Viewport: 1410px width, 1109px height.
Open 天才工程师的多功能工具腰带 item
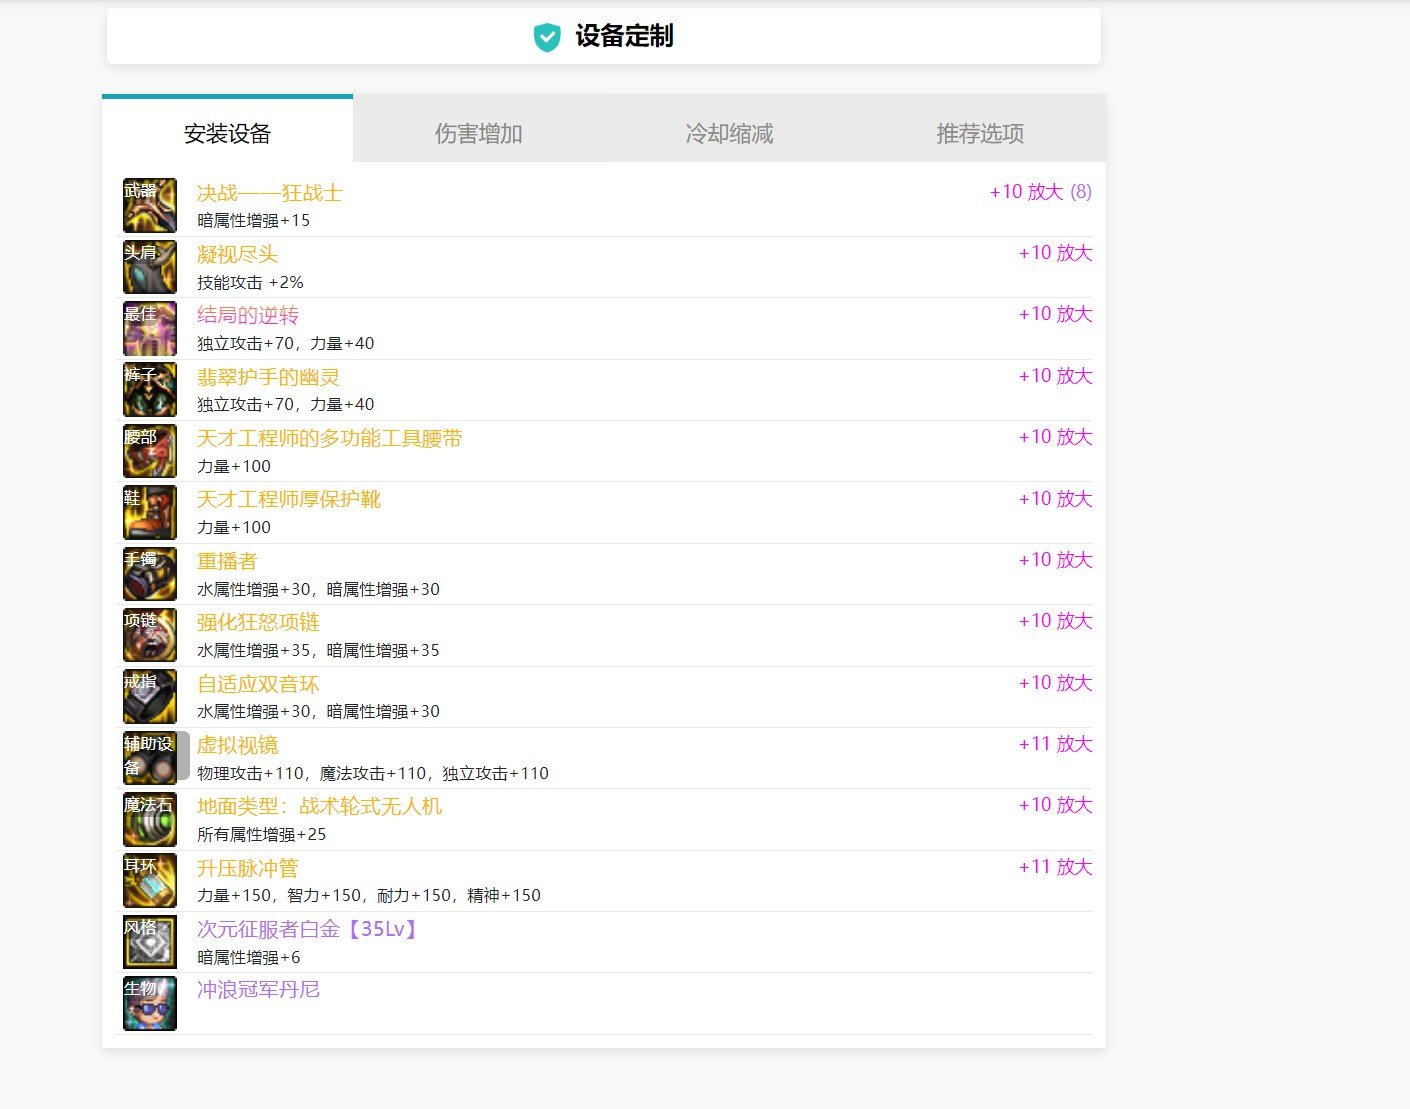(x=330, y=438)
